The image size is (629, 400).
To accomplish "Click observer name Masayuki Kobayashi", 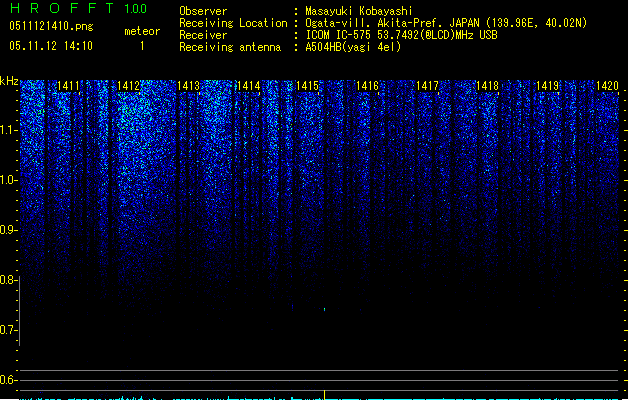I will [x=359, y=11].
